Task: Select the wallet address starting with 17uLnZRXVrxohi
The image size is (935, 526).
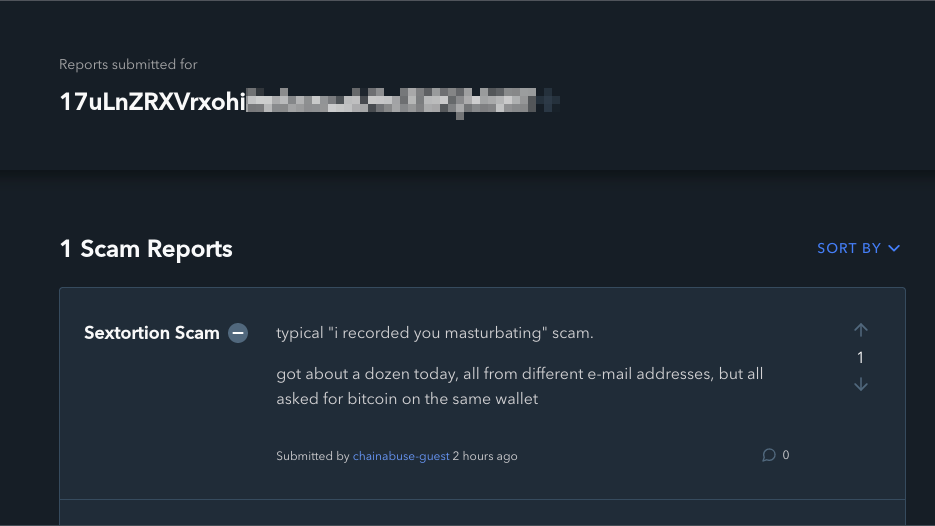Action: click(152, 102)
